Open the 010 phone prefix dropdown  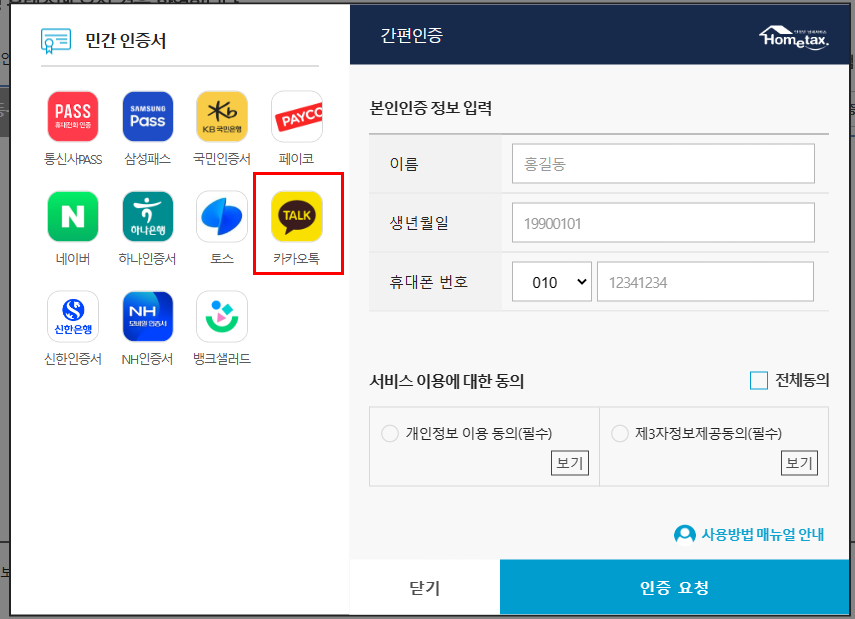[552, 282]
